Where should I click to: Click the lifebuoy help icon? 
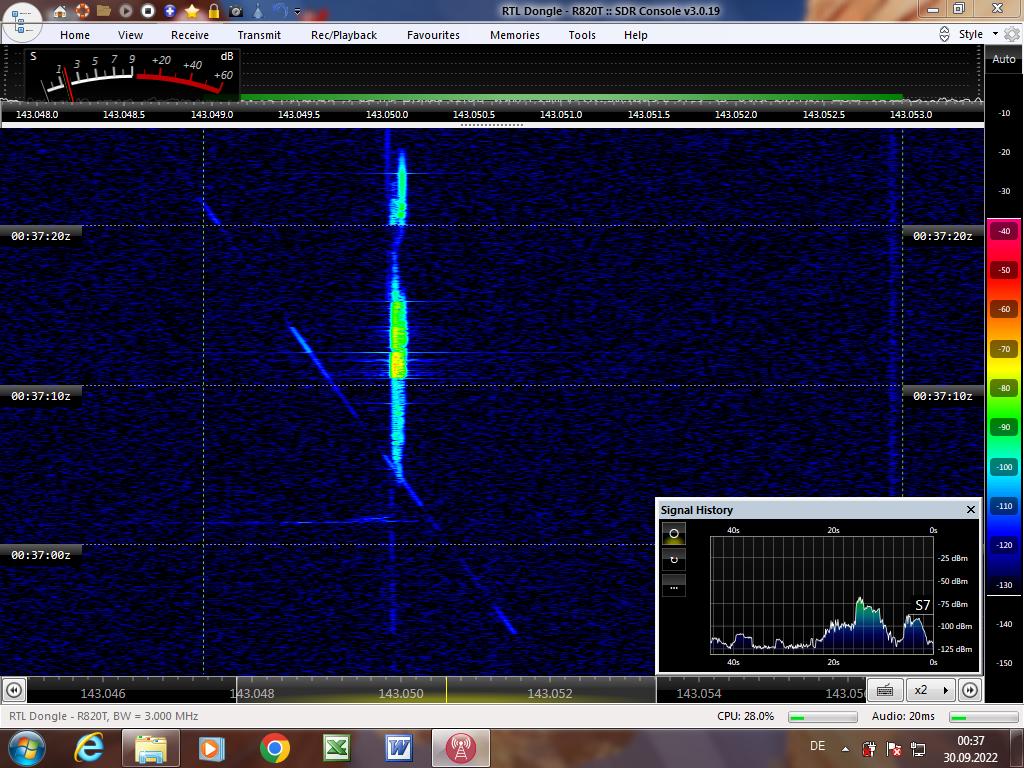tap(82, 10)
